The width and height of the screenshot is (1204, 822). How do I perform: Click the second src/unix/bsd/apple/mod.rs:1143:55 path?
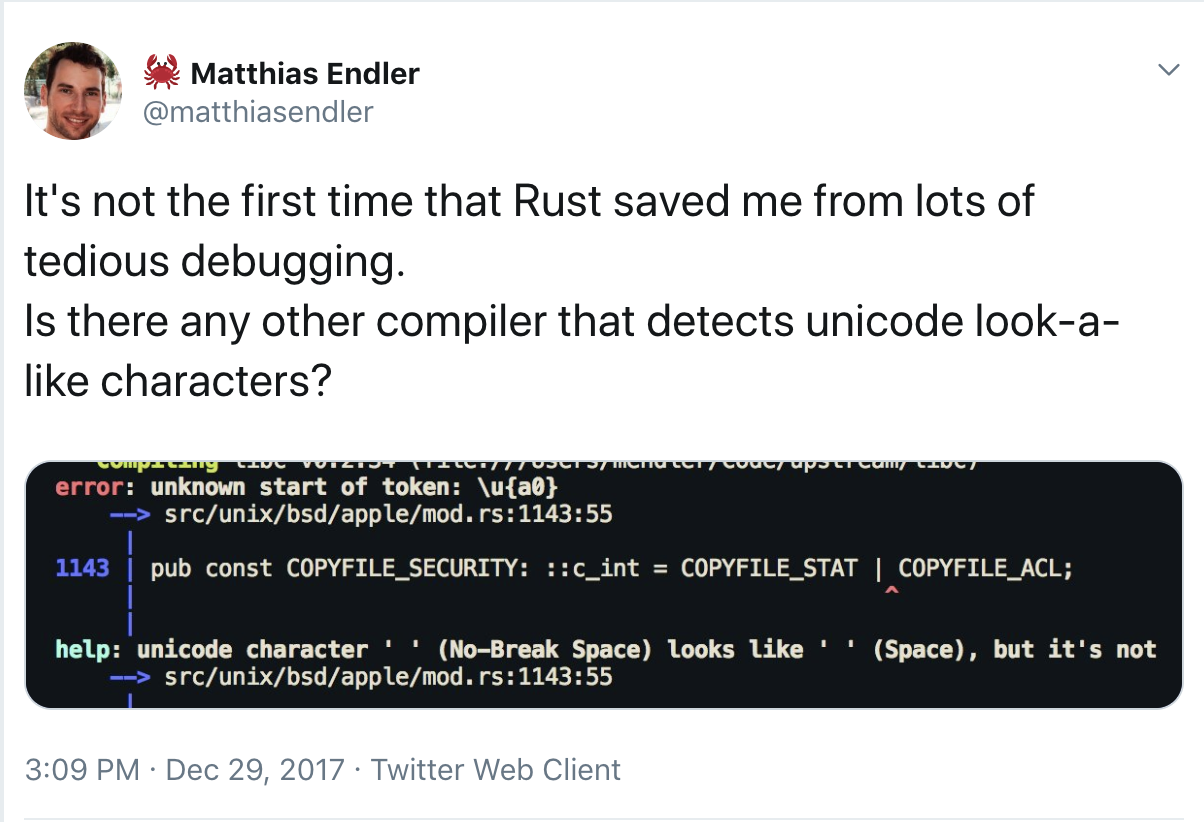[x=388, y=677]
